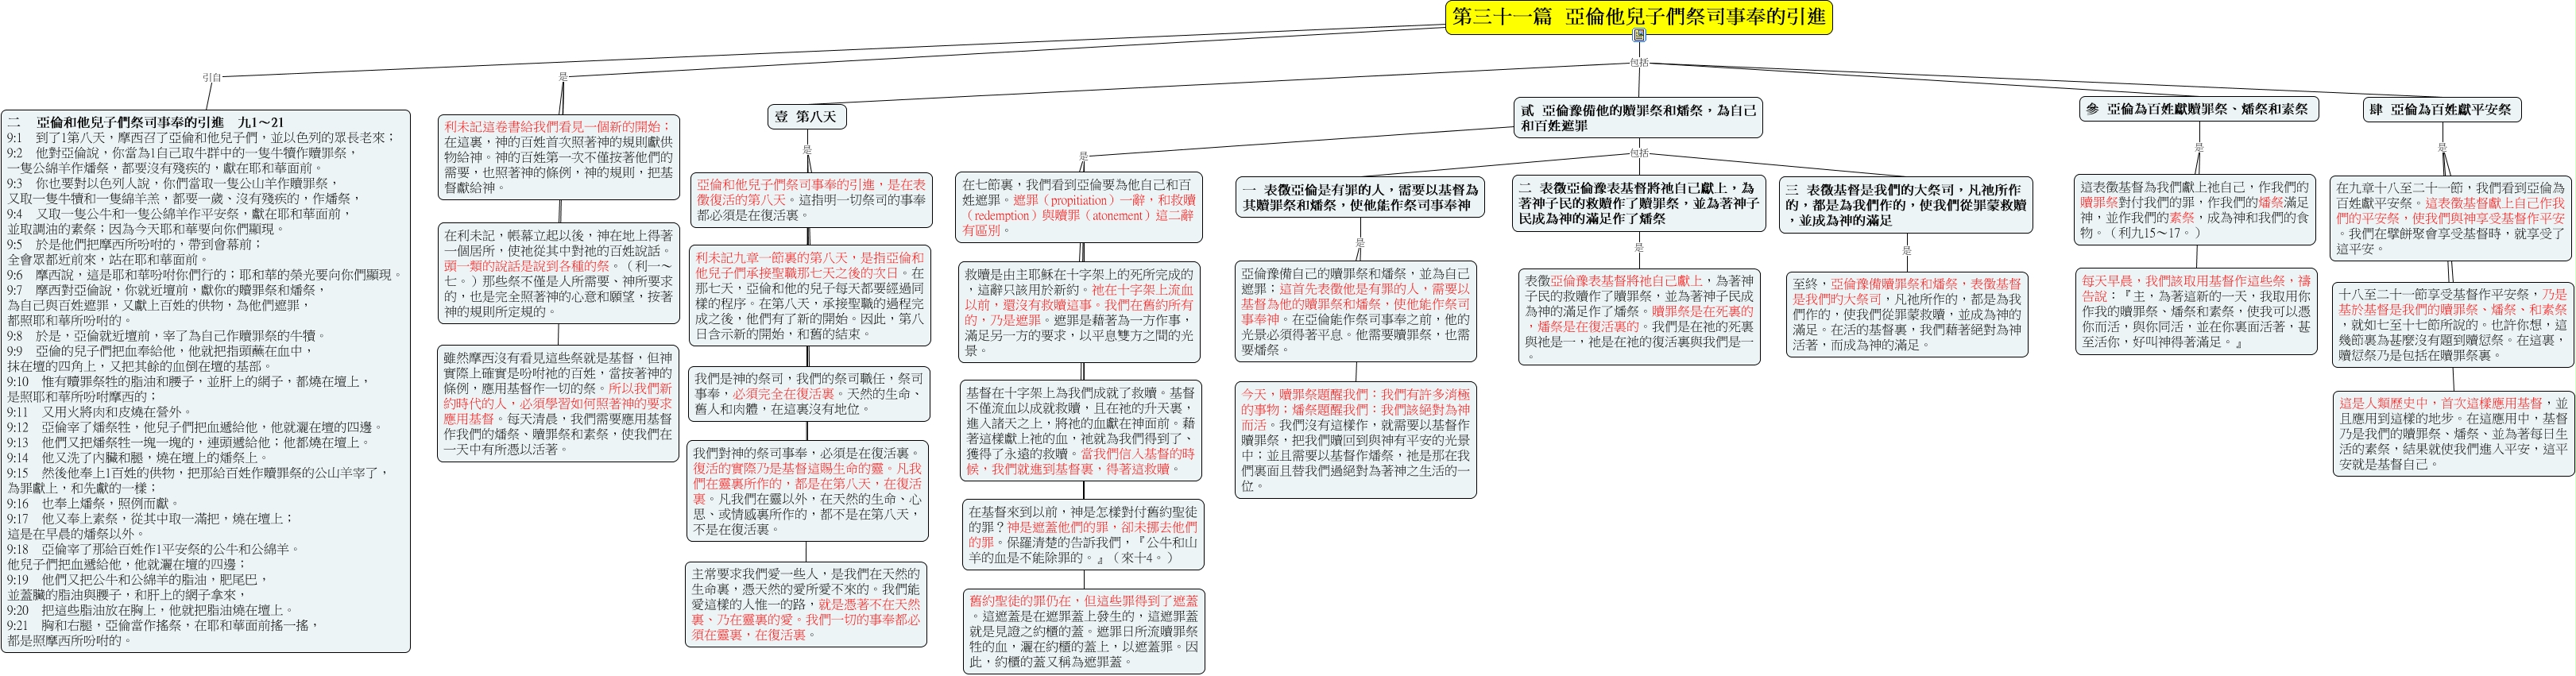Select the heading node 貳 亞倫豫備他的贖罪祭和燔祭
Image resolution: width=2576 pixels, height=676 pixels.
[x=1639, y=118]
